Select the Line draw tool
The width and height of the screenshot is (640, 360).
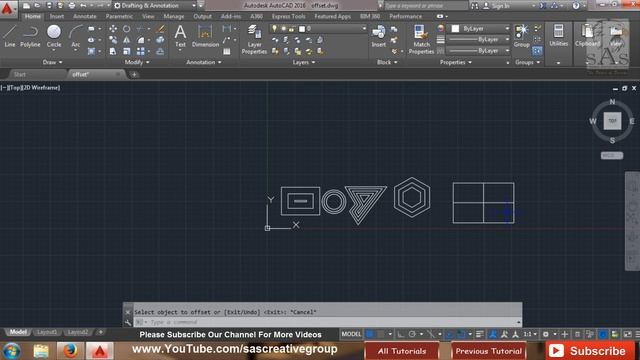tap(10, 36)
